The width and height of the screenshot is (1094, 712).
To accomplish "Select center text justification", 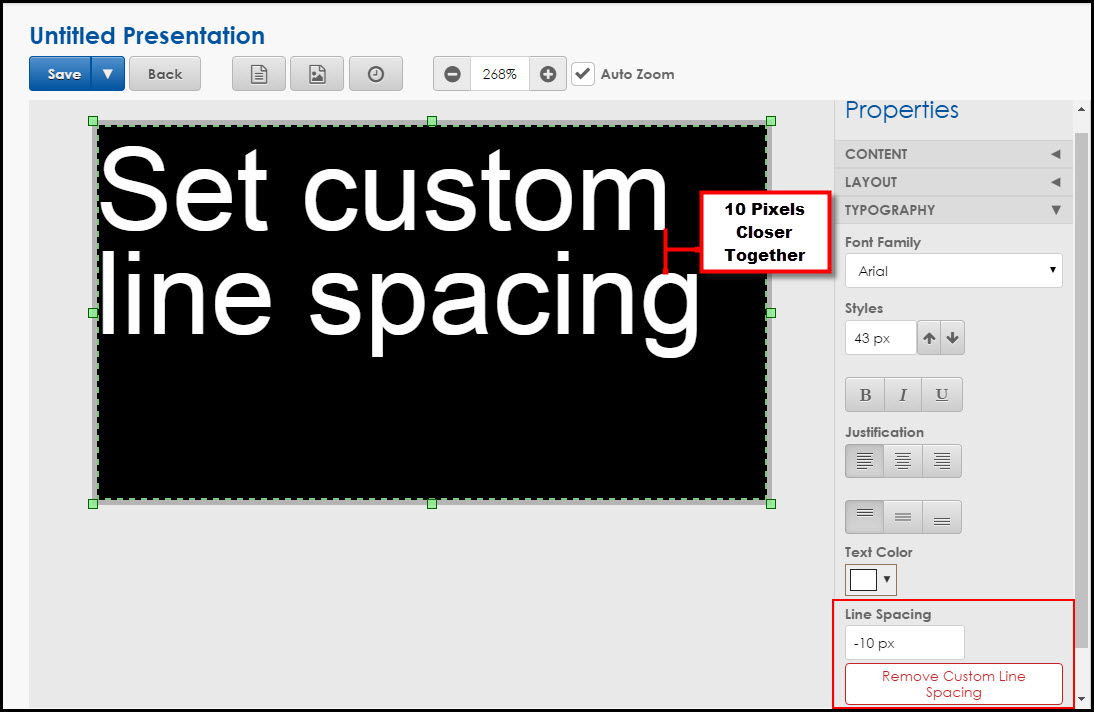I will point(903,460).
